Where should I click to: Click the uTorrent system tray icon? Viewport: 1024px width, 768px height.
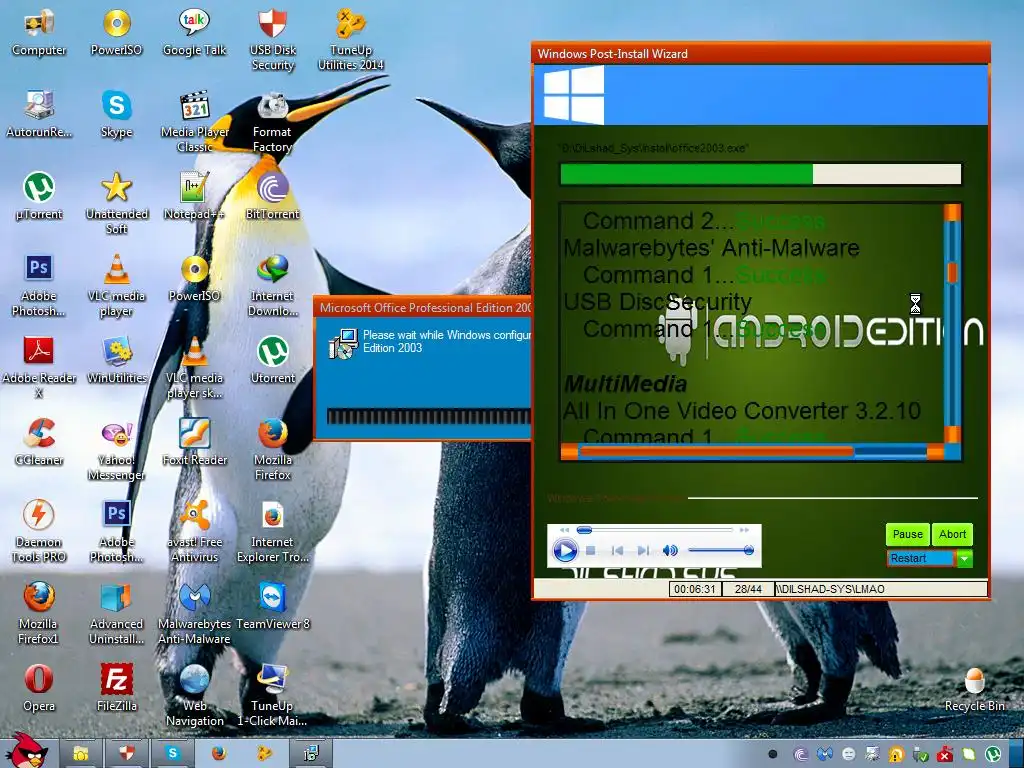[x=993, y=754]
